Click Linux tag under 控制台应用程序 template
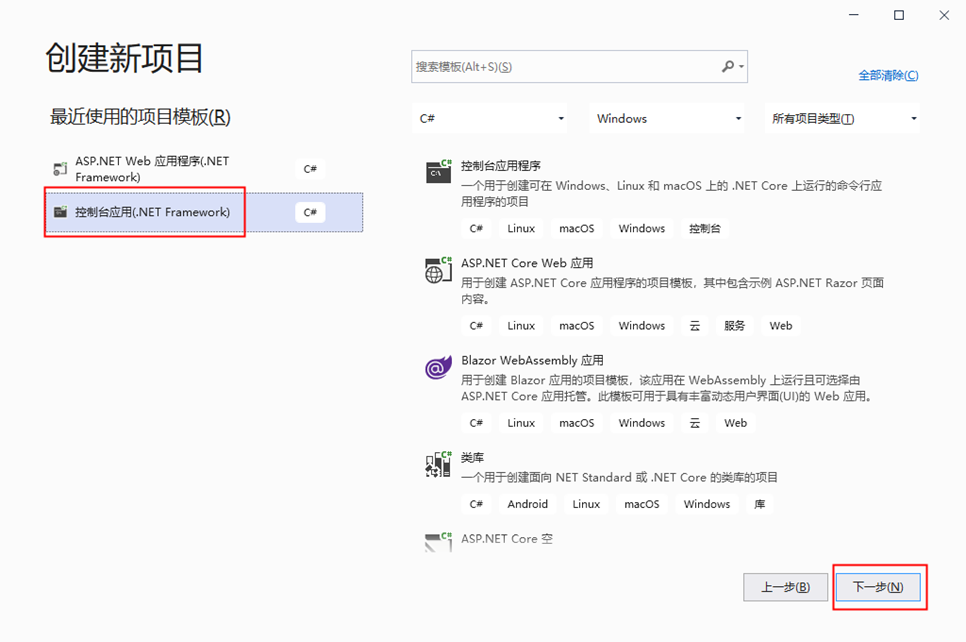966x642 pixels. (x=521, y=229)
